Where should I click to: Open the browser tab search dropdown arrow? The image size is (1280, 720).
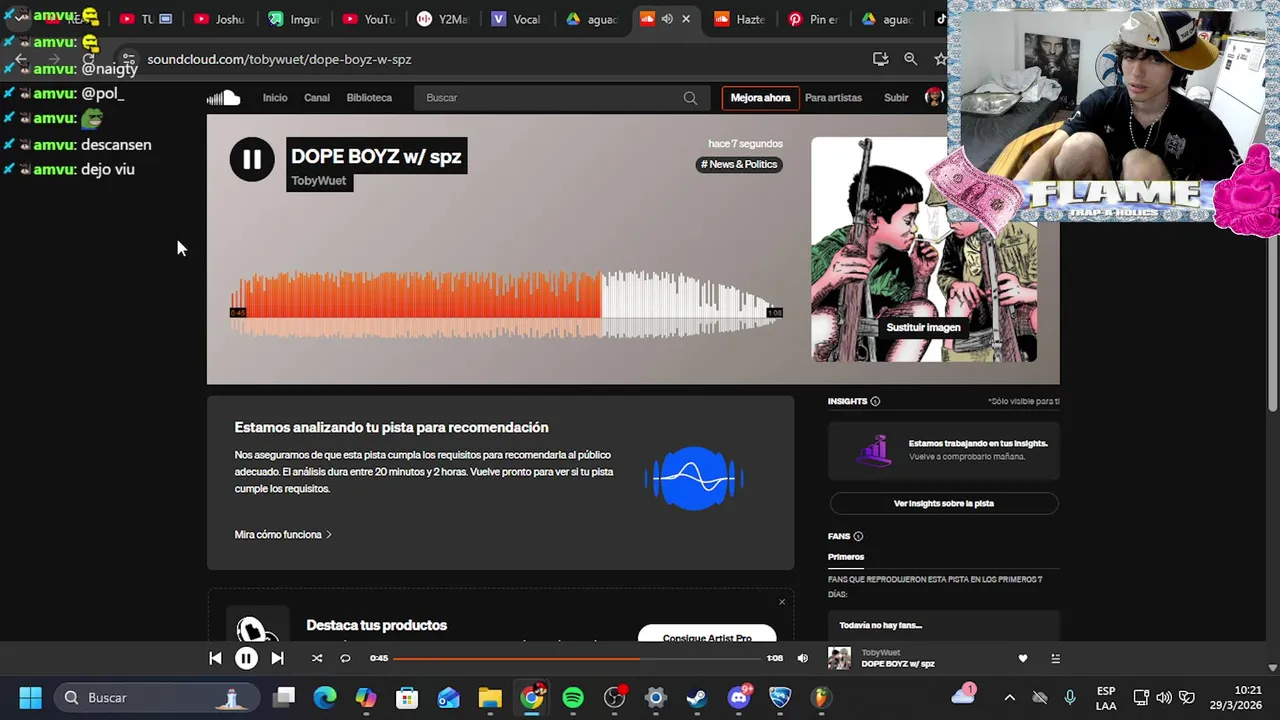pos(19,18)
